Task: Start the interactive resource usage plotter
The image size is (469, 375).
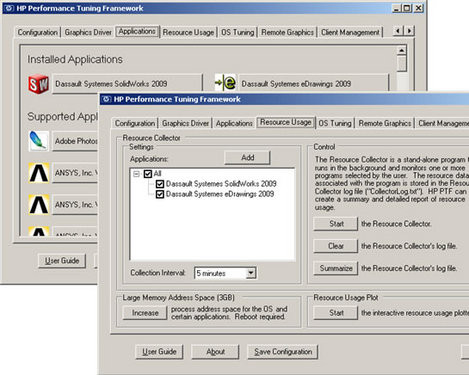Action: [336, 313]
